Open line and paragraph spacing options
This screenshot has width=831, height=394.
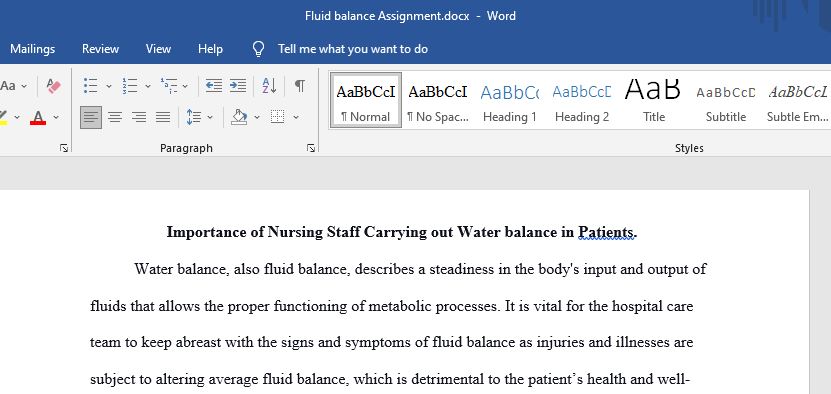193,117
